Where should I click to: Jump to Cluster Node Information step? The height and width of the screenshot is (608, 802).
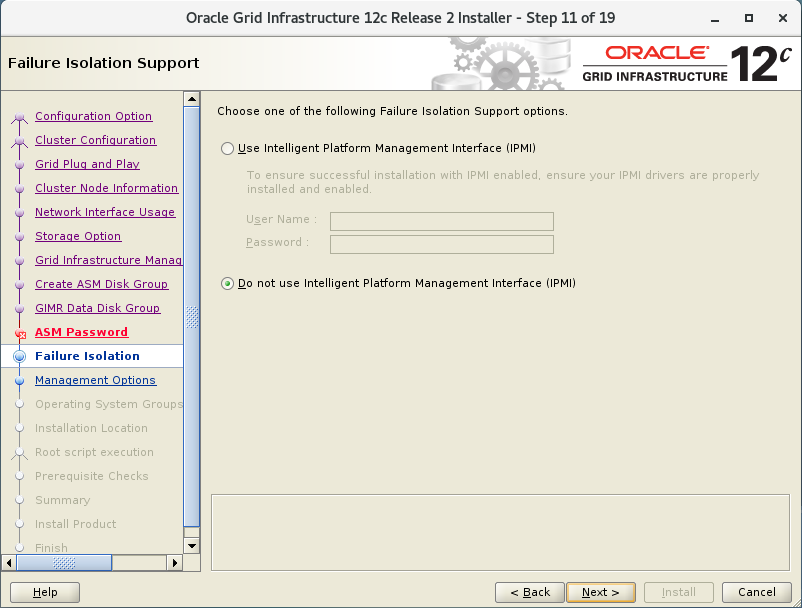(106, 188)
